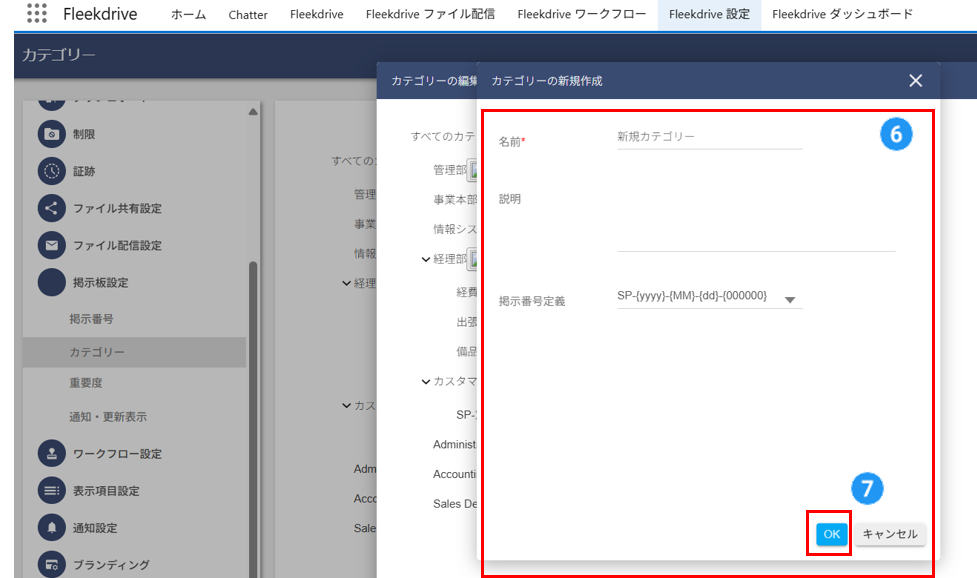
Task: Click the sidebar scroll-up arrow
Action: click(x=252, y=111)
